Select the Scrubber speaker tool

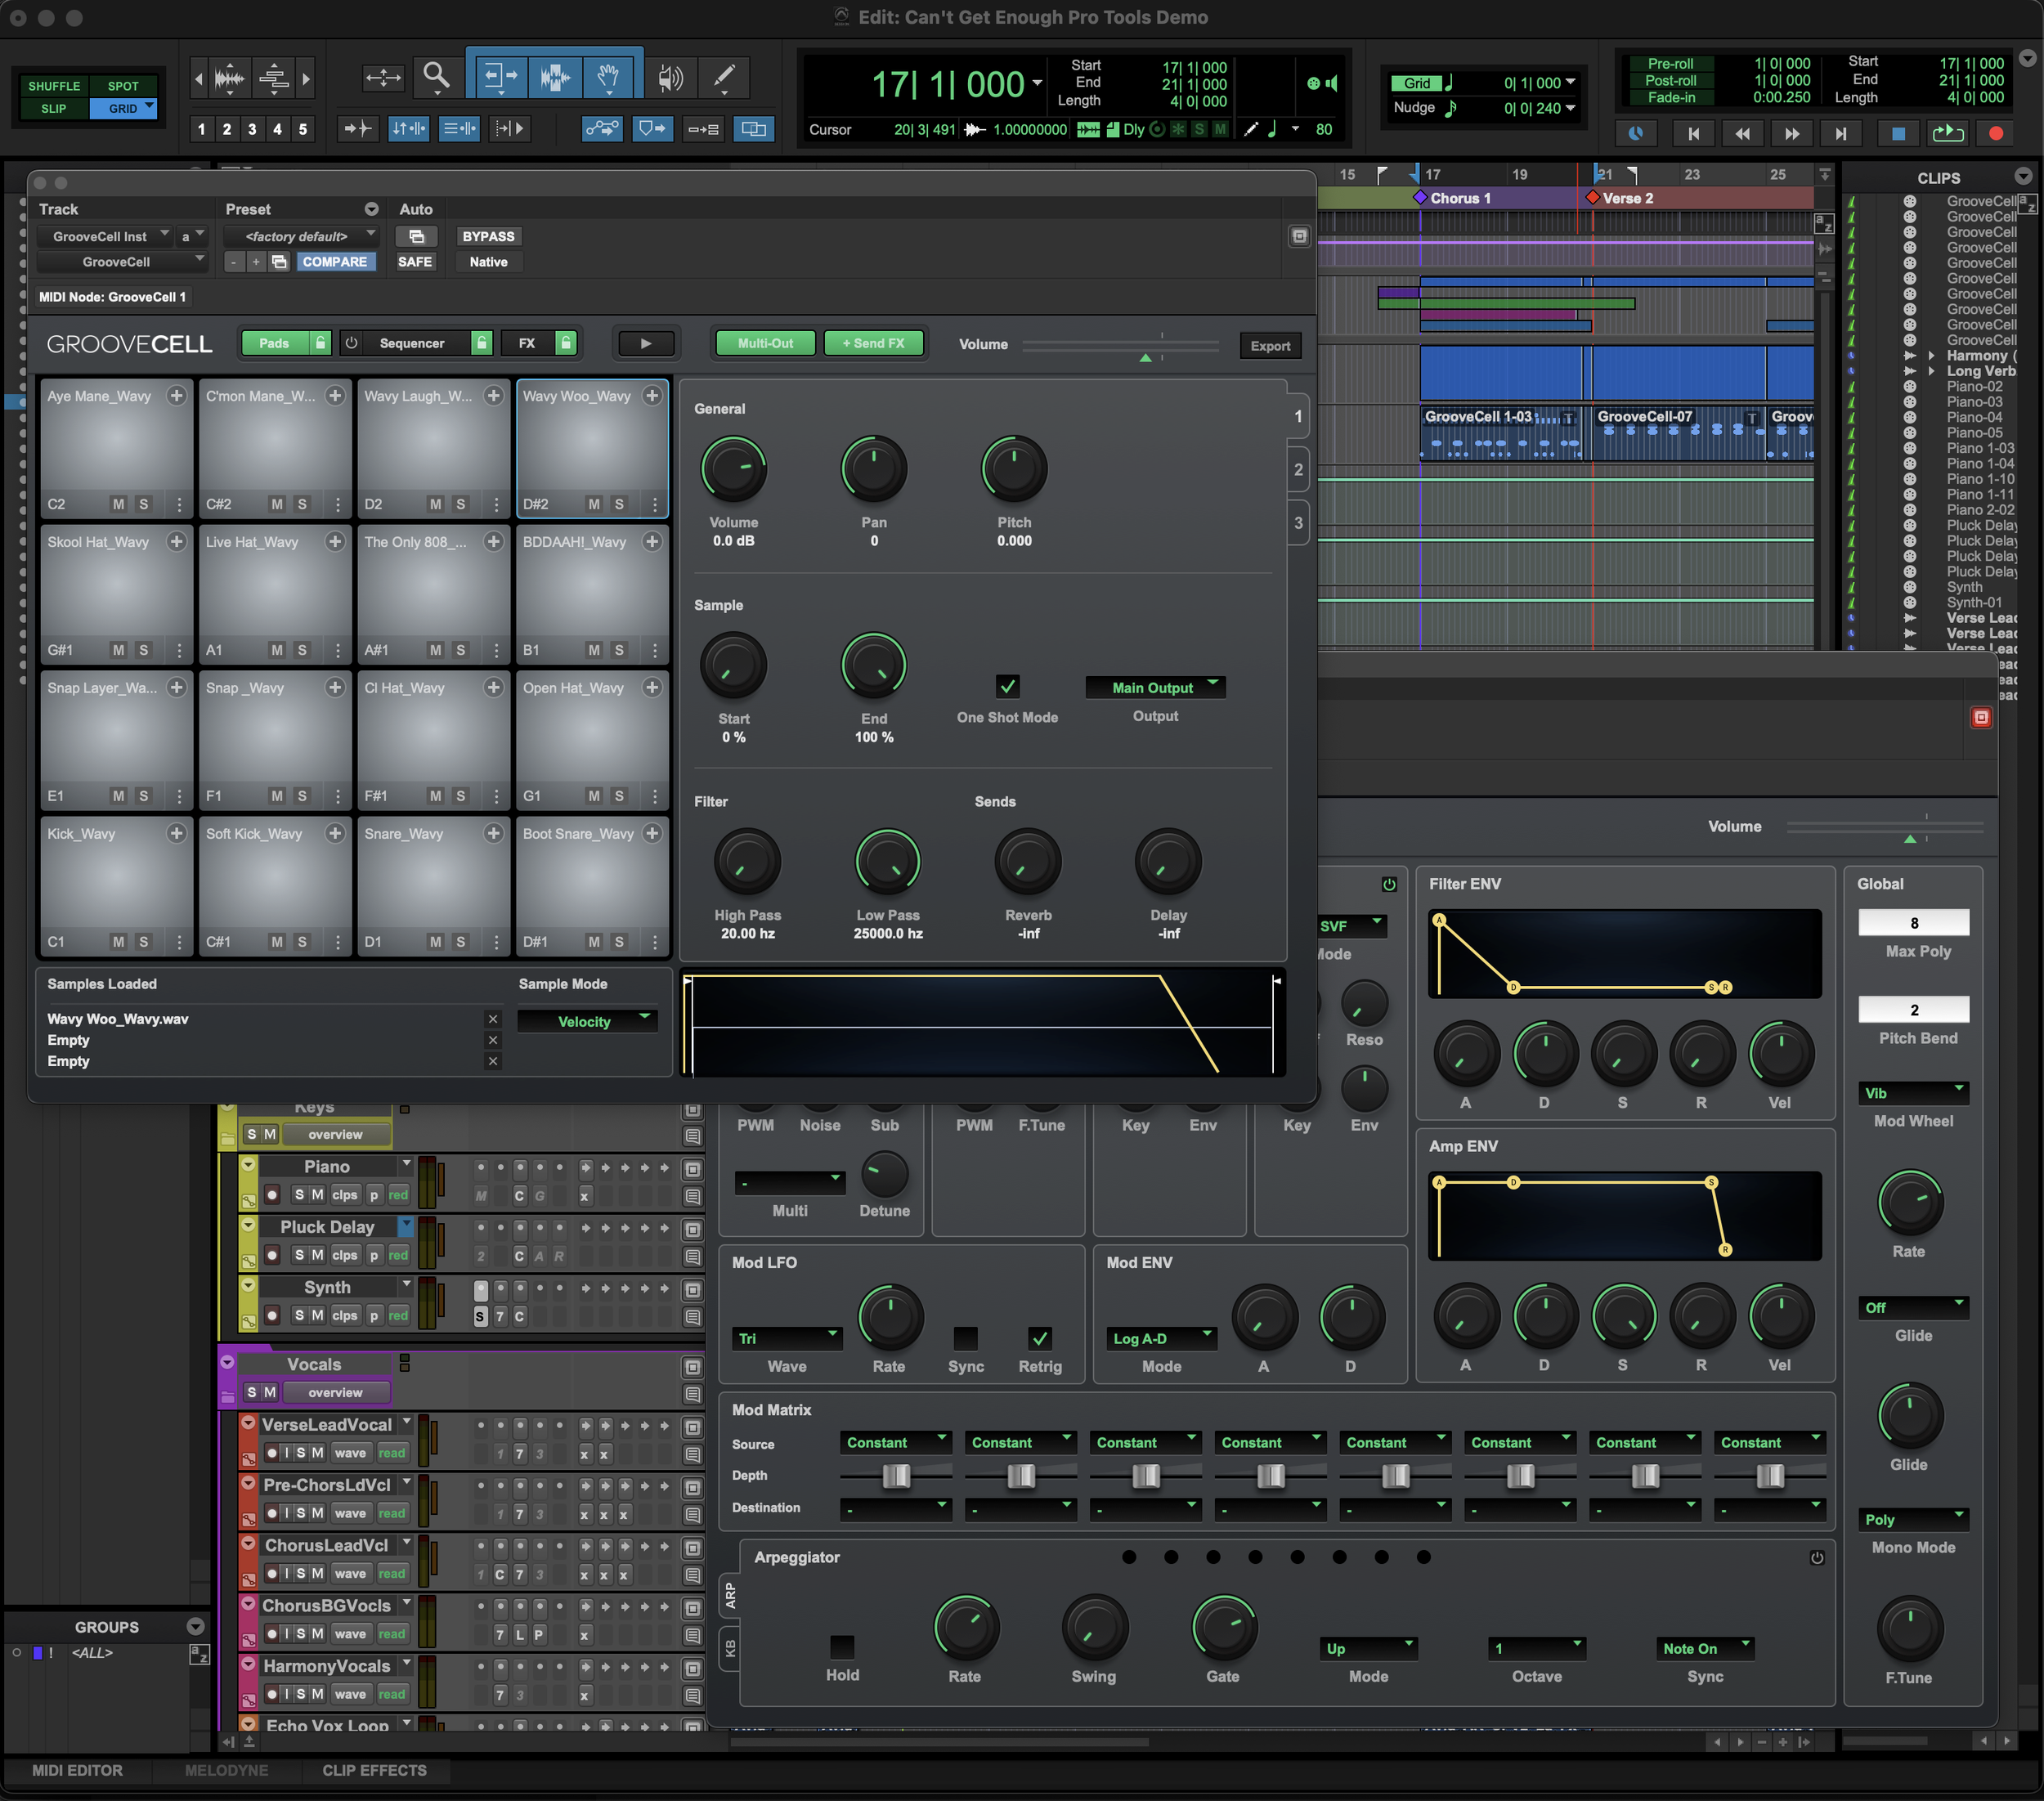tap(670, 77)
